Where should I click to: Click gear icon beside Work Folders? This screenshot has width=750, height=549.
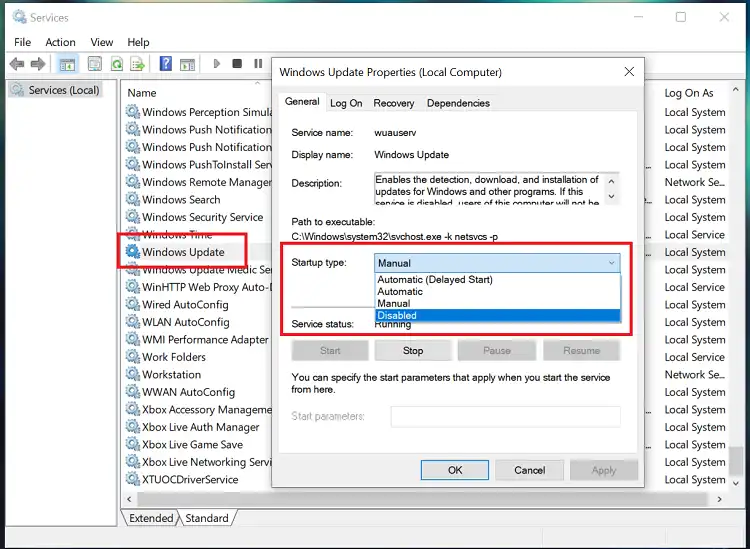[132, 357]
